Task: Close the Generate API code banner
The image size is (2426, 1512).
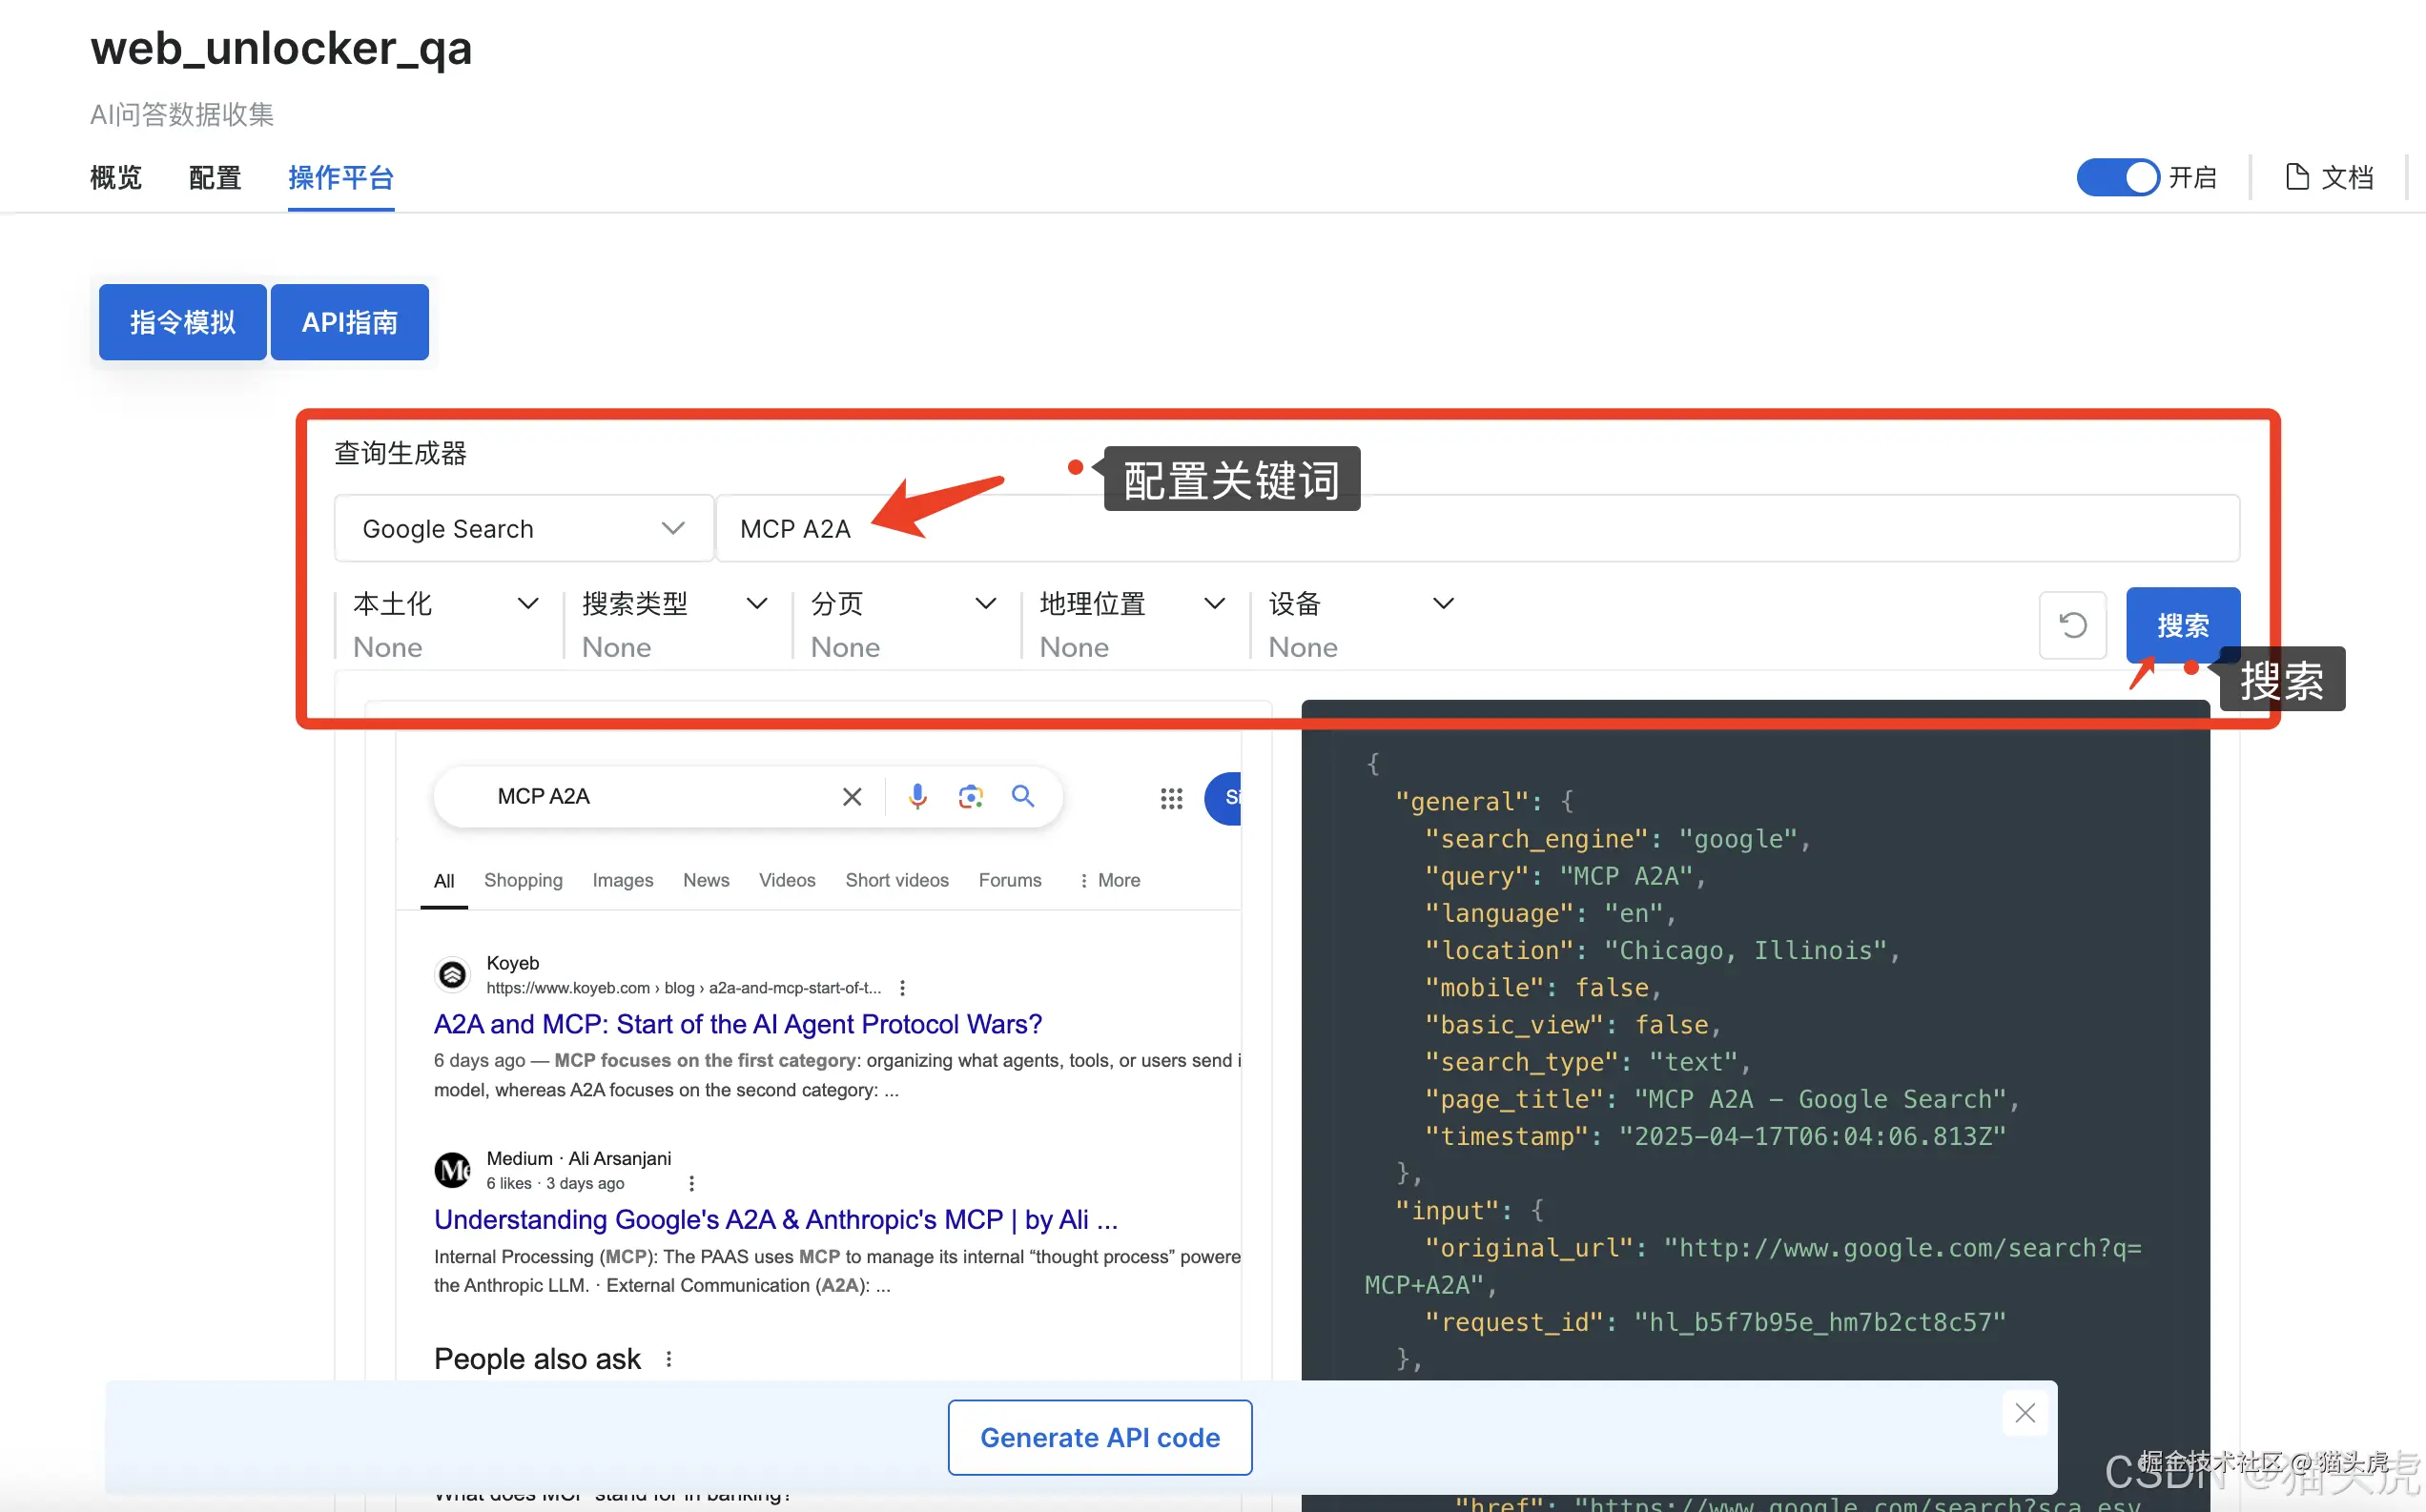Action: coord(2024,1413)
